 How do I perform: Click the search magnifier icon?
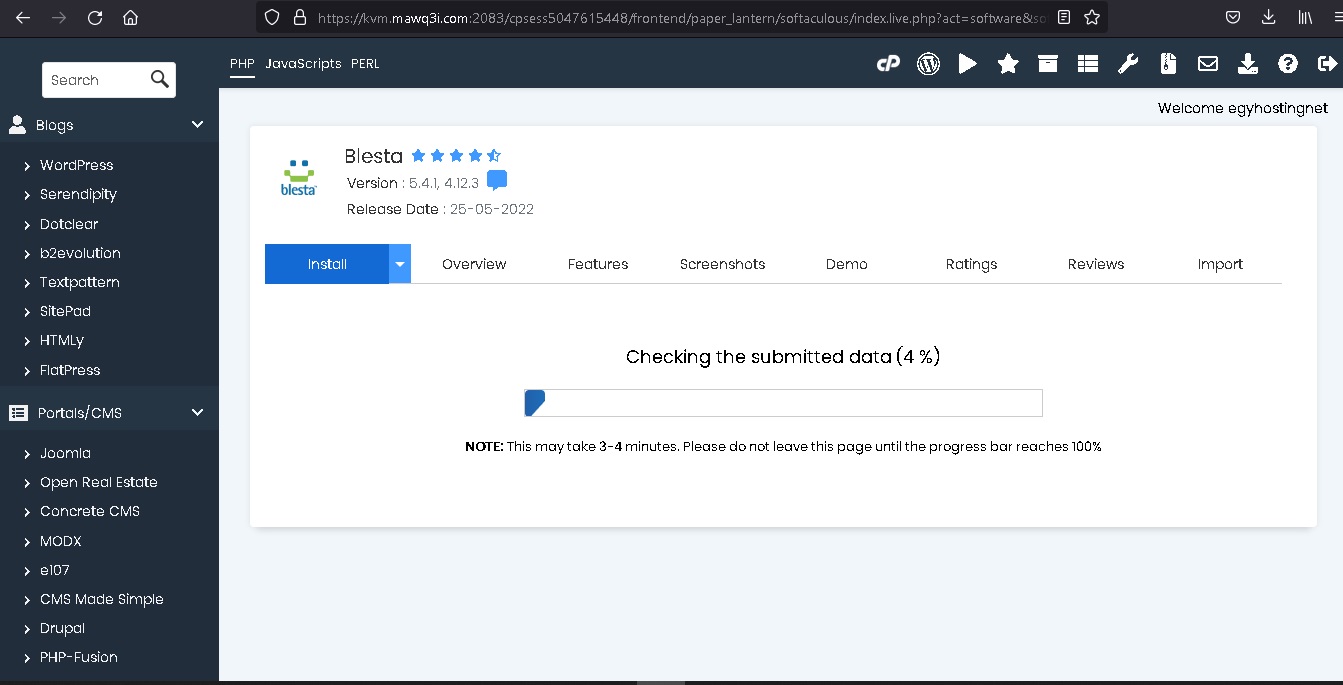[160, 80]
